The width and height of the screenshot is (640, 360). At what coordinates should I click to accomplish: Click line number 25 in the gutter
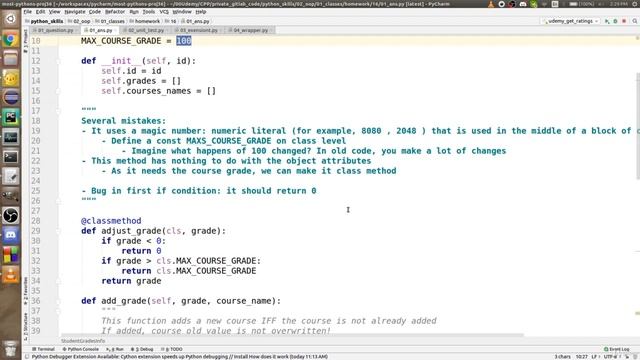36,191
